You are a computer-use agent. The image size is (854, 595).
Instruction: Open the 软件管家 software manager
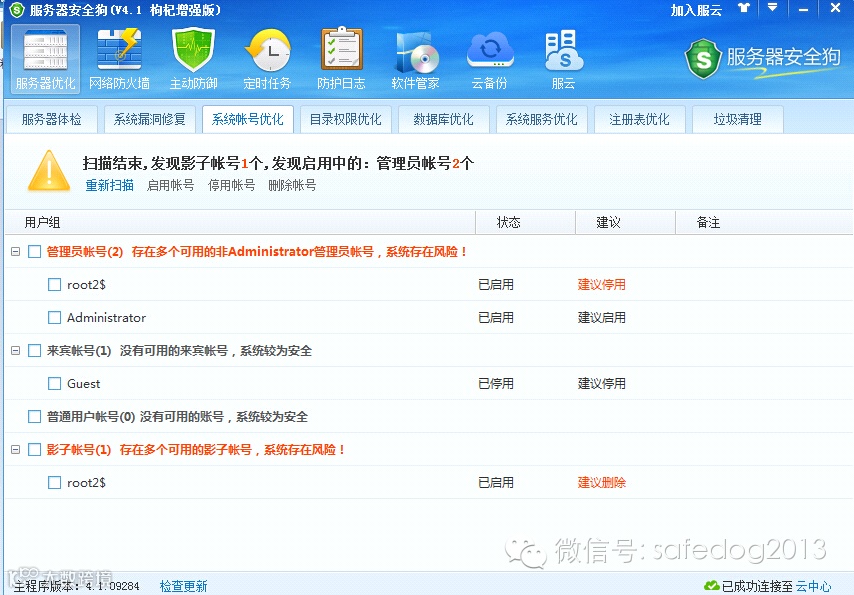415,59
